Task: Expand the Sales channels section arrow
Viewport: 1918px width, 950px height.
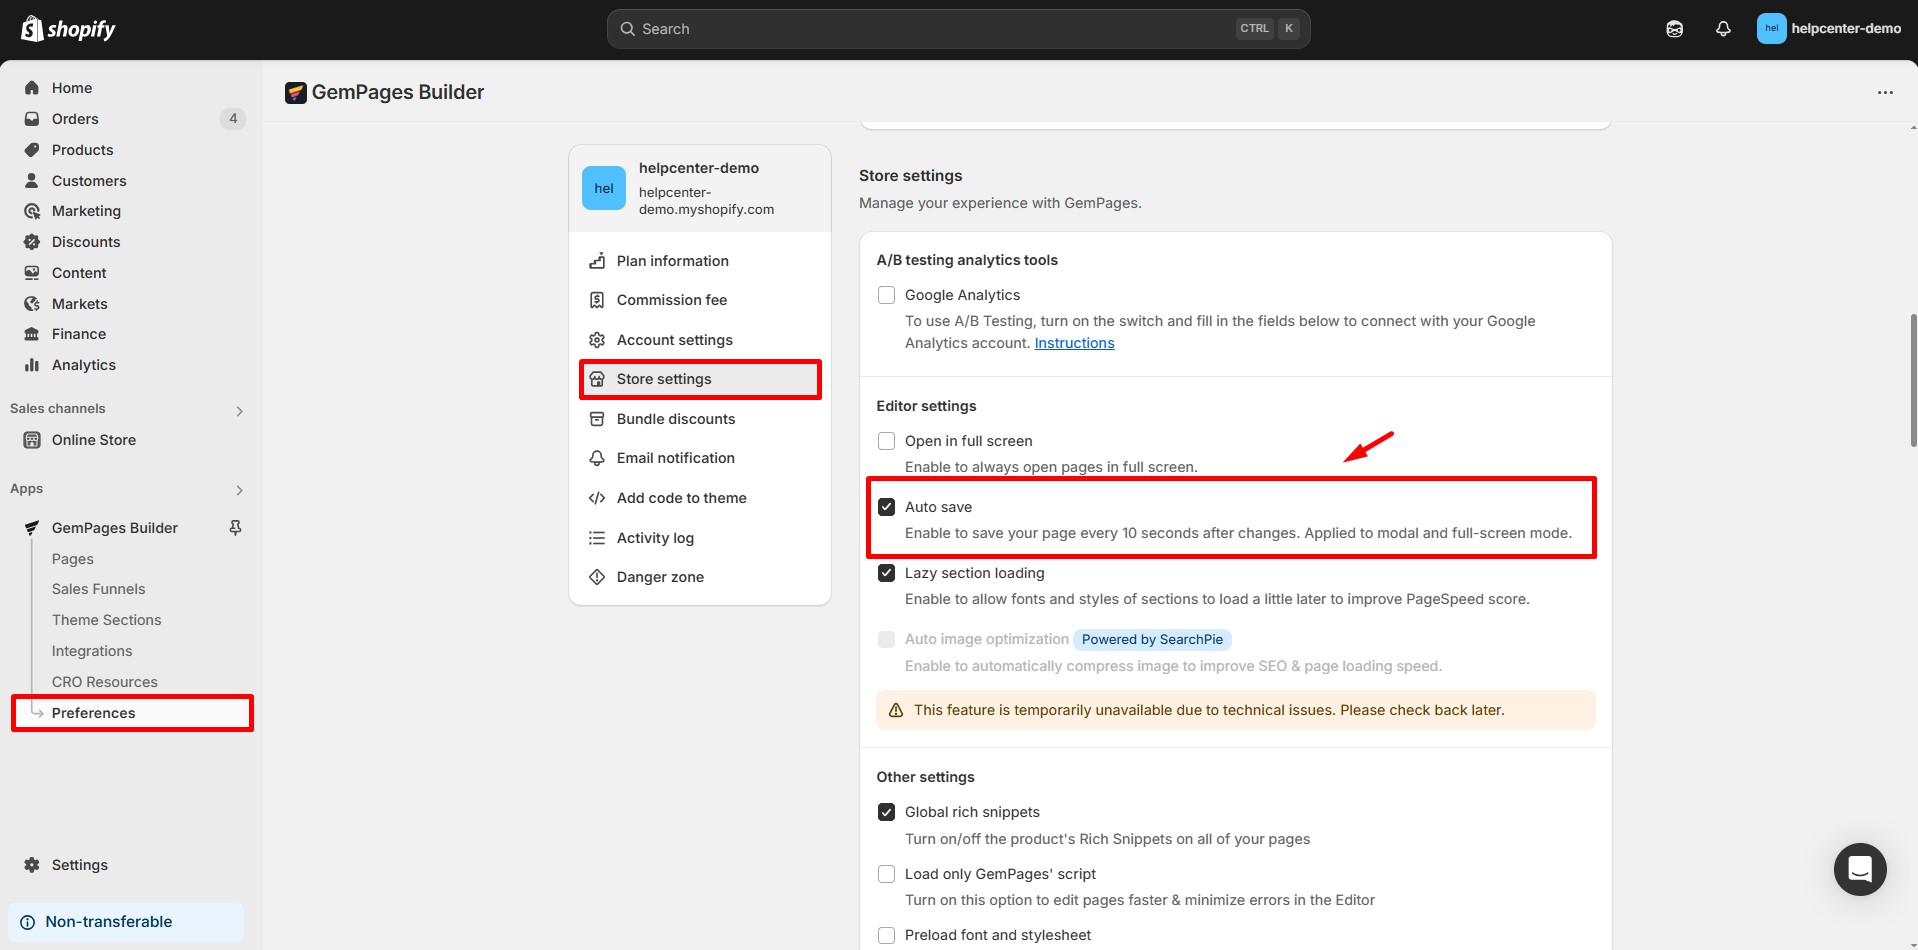Action: (239, 411)
